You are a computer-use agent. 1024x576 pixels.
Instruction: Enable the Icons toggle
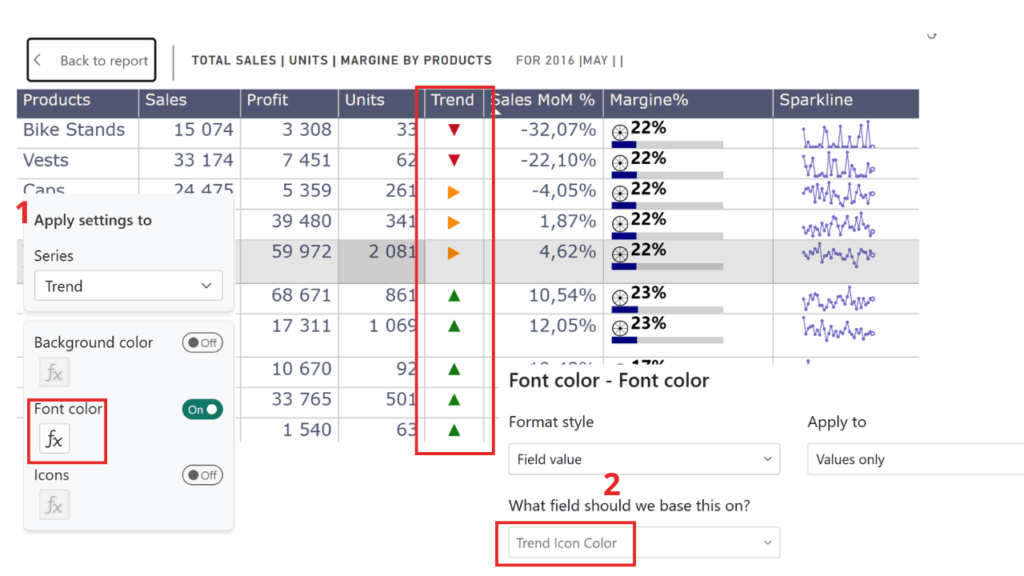[202, 475]
